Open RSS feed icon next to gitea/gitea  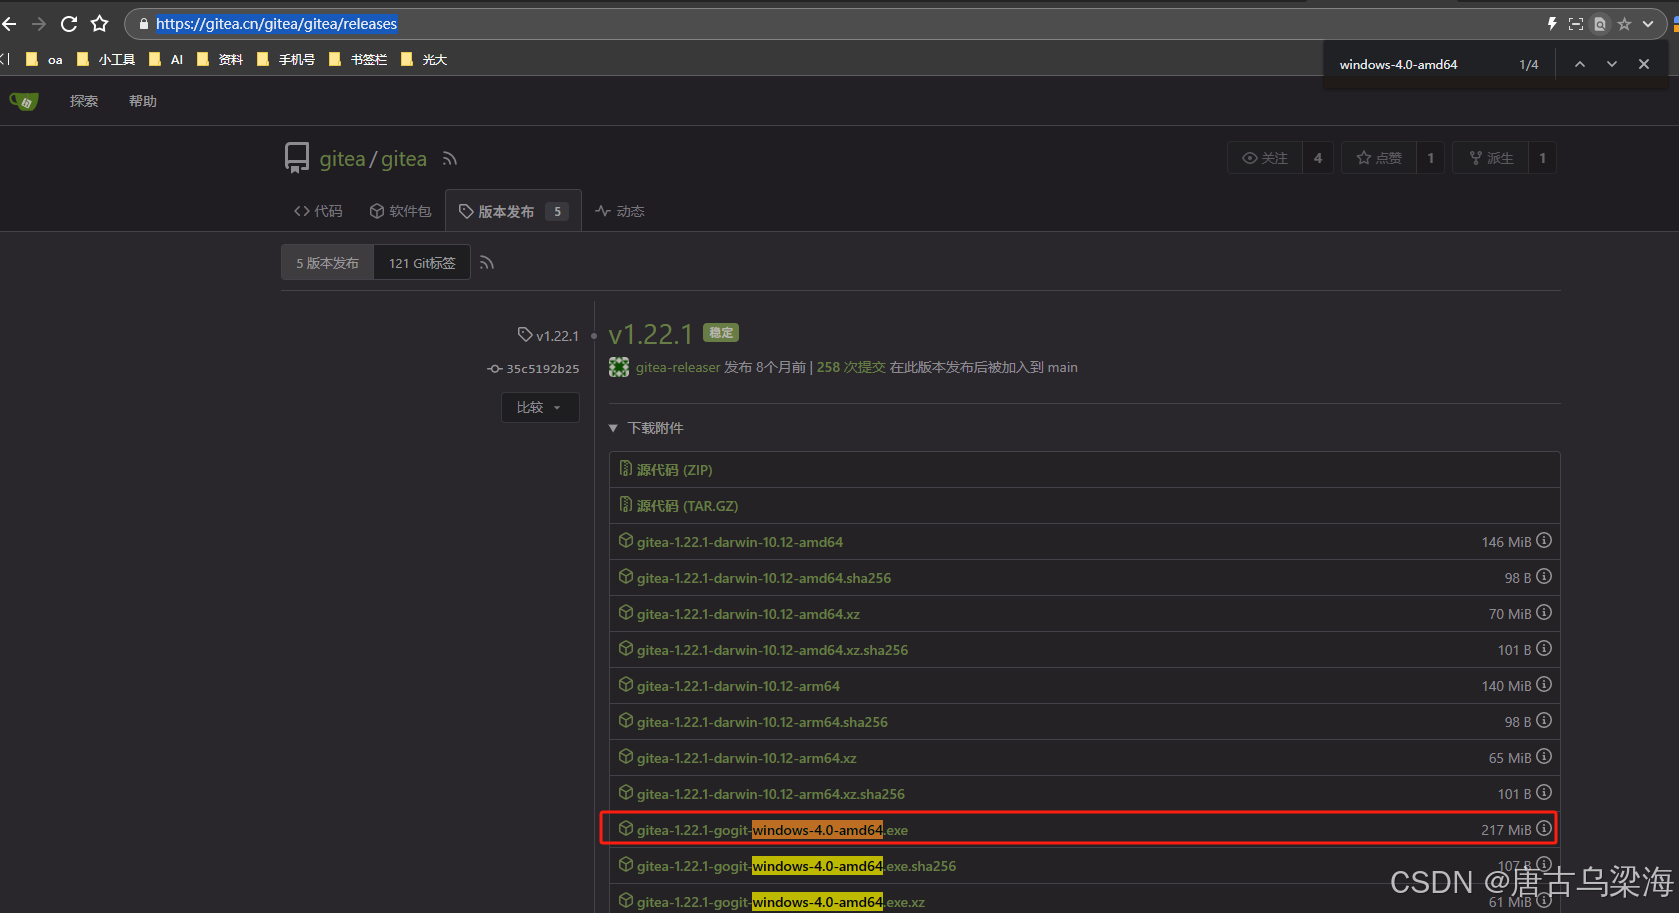click(450, 159)
